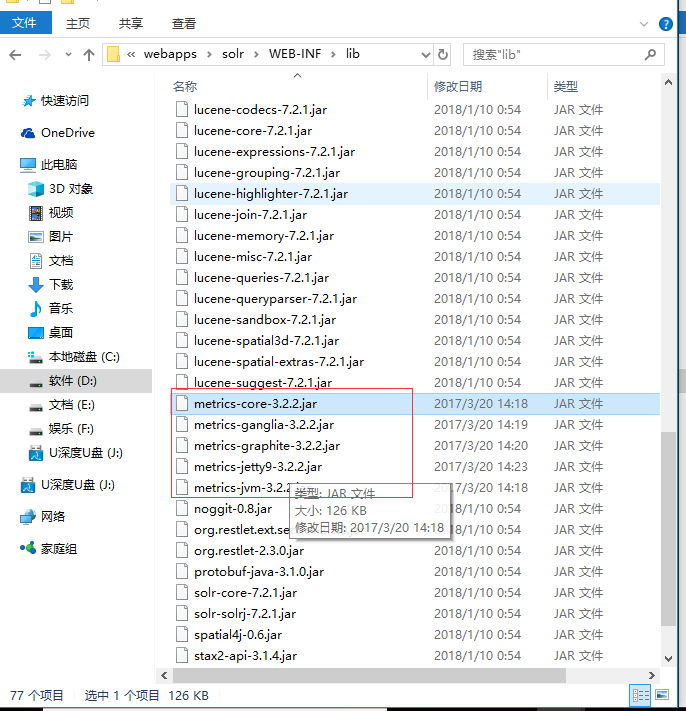The image size is (686, 711).
Task: Select metrics-jetty9-3.2.2.jar file
Action: click(x=258, y=467)
